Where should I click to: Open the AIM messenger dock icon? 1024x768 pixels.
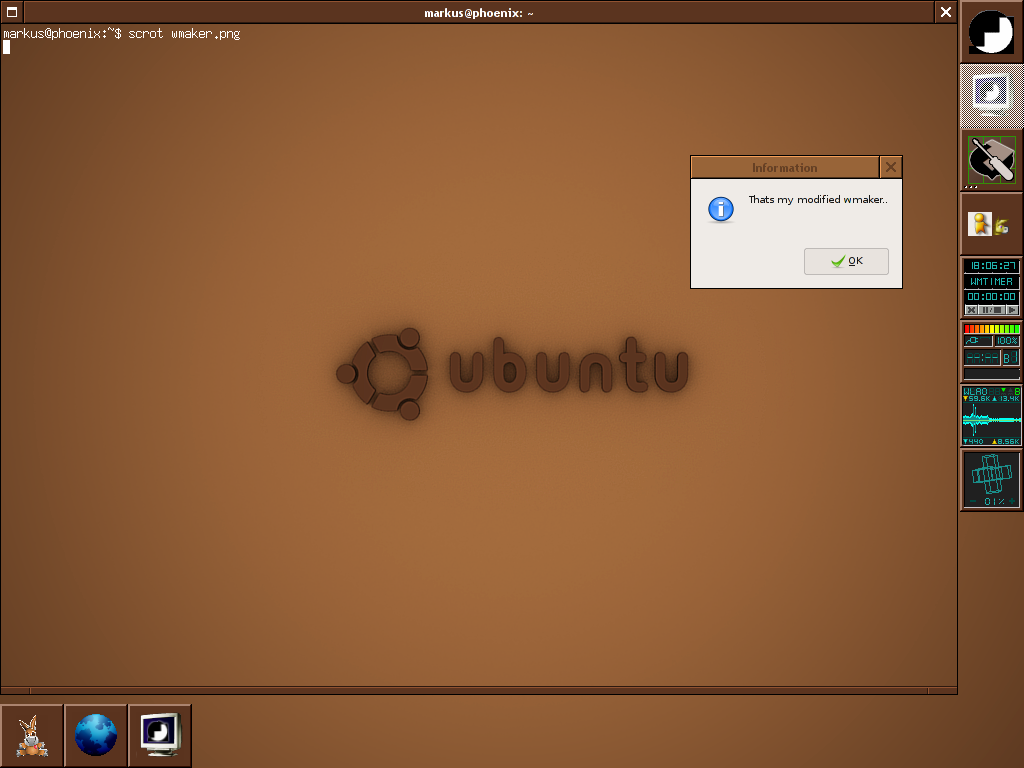coord(991,224)
